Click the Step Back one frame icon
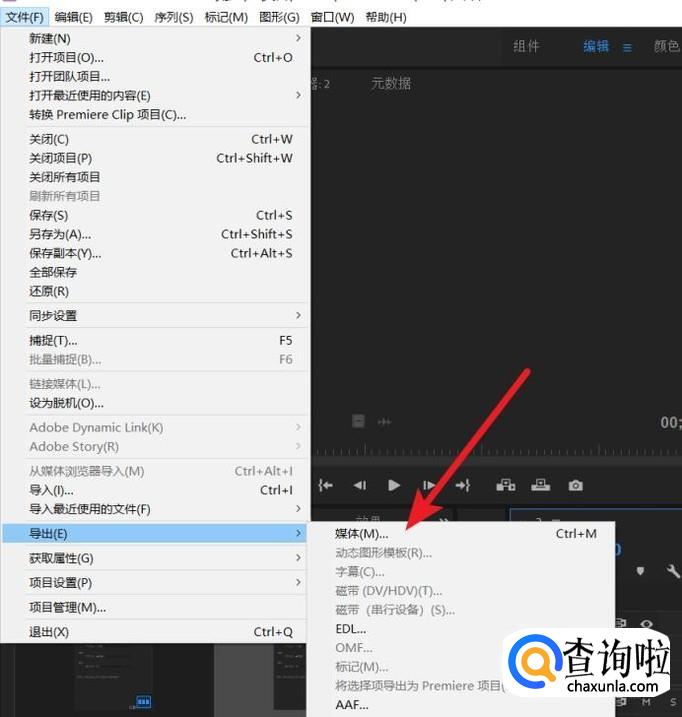The image size is (682, 717). coord(360,485)
